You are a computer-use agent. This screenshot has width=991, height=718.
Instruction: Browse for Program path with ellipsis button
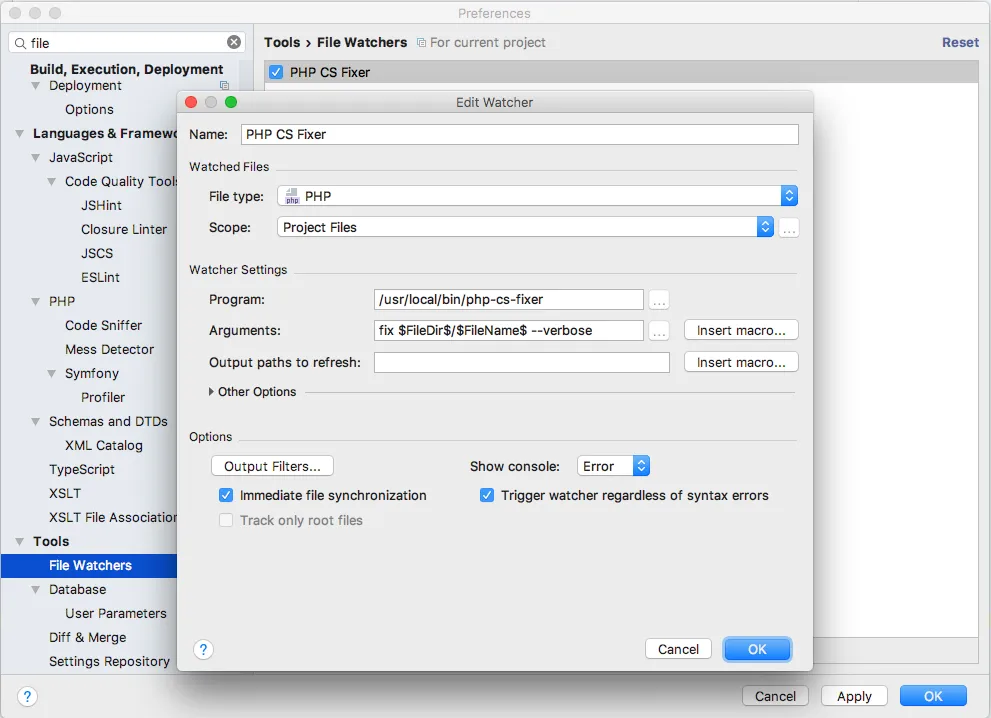click(x=659, y=300)
